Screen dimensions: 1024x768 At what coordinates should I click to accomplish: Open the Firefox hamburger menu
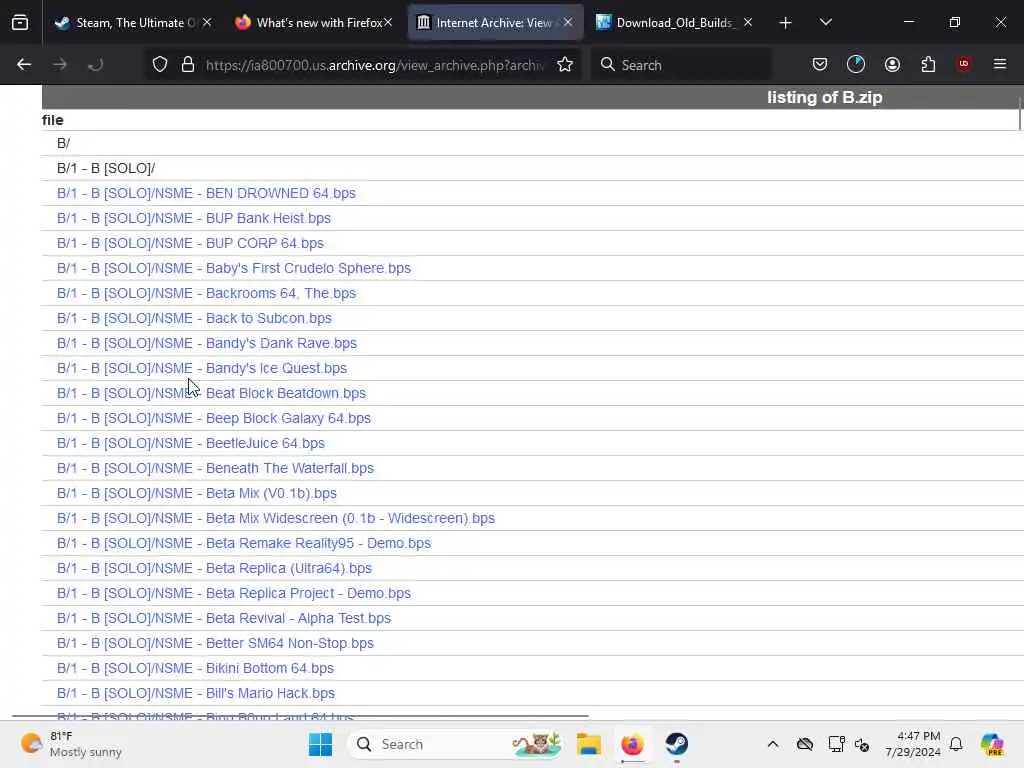(x=1000, y=64)
